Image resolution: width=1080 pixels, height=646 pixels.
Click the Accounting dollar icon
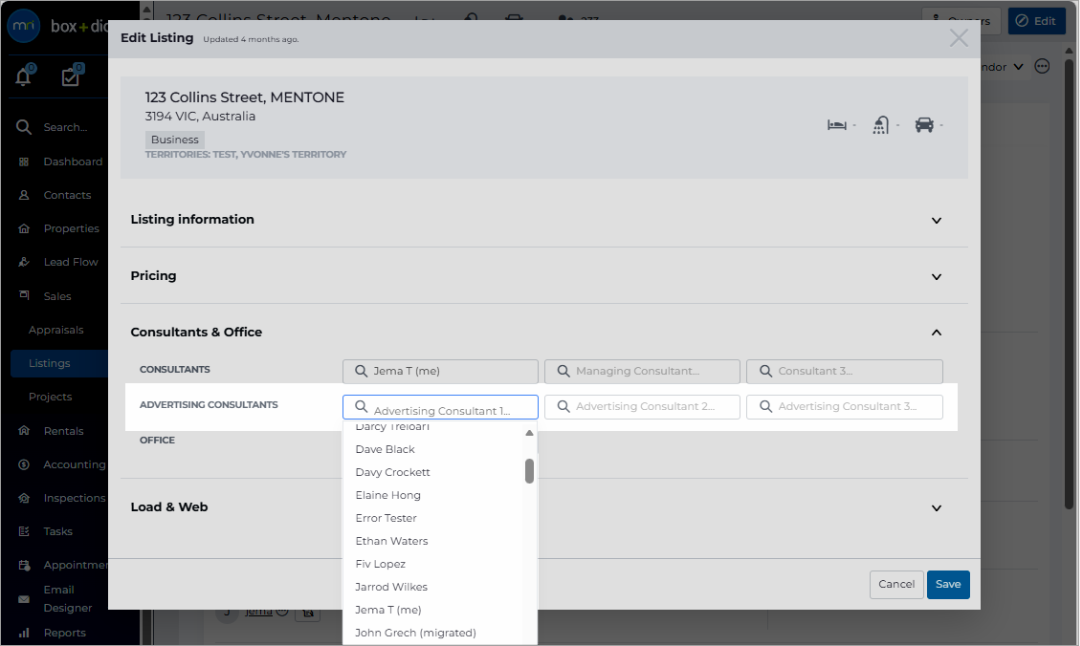point(24,465)
